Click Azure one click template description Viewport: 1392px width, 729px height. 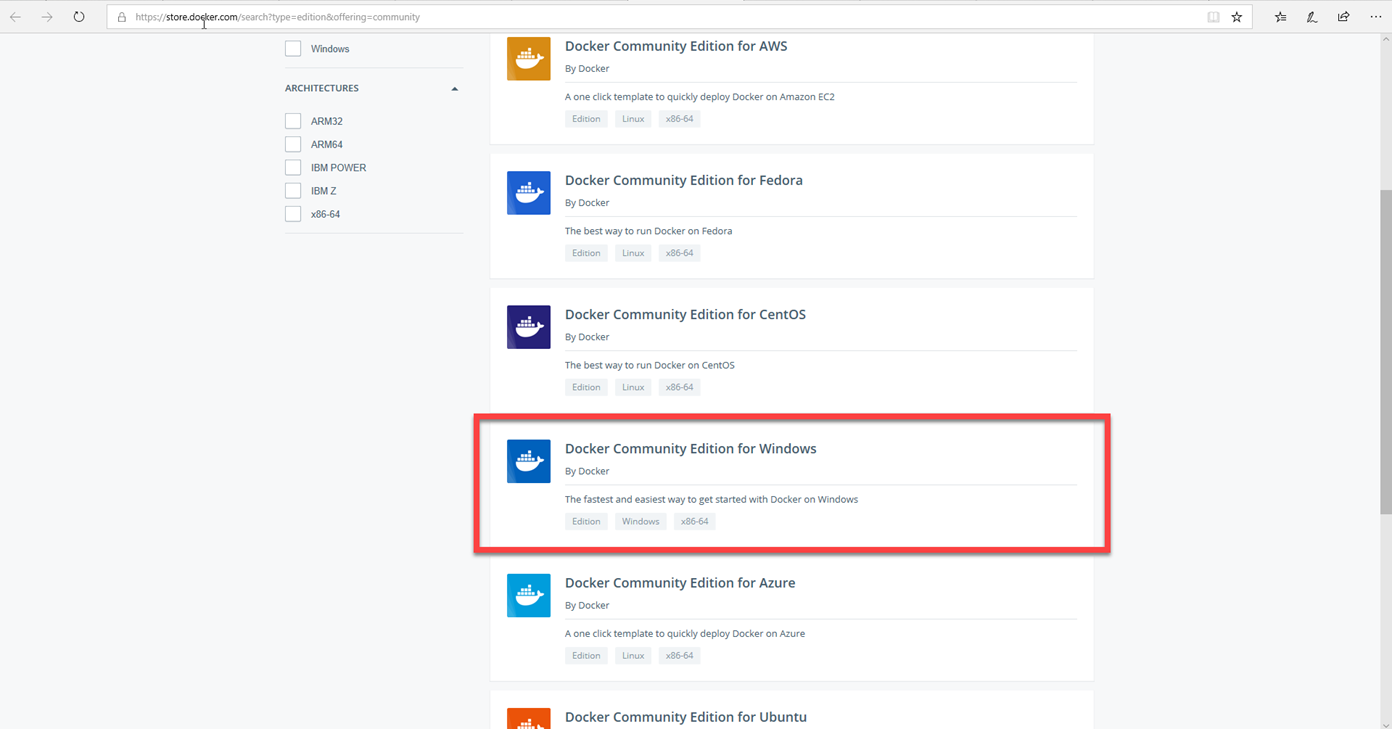[x=684, y=633]
